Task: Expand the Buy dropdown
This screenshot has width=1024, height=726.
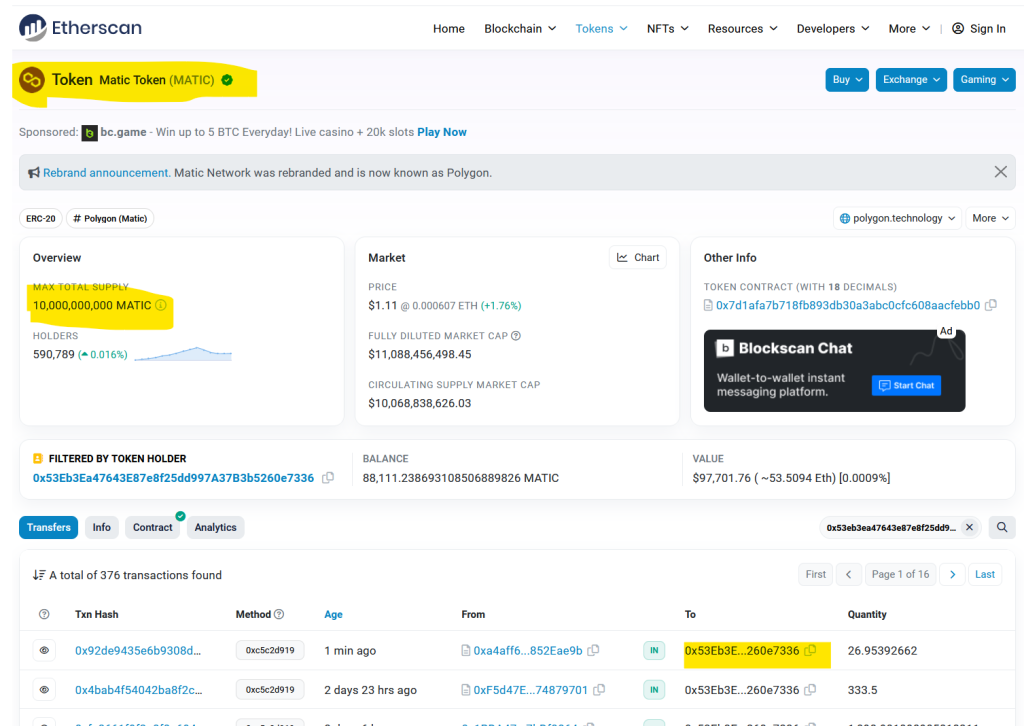Action: pos(847,80)
